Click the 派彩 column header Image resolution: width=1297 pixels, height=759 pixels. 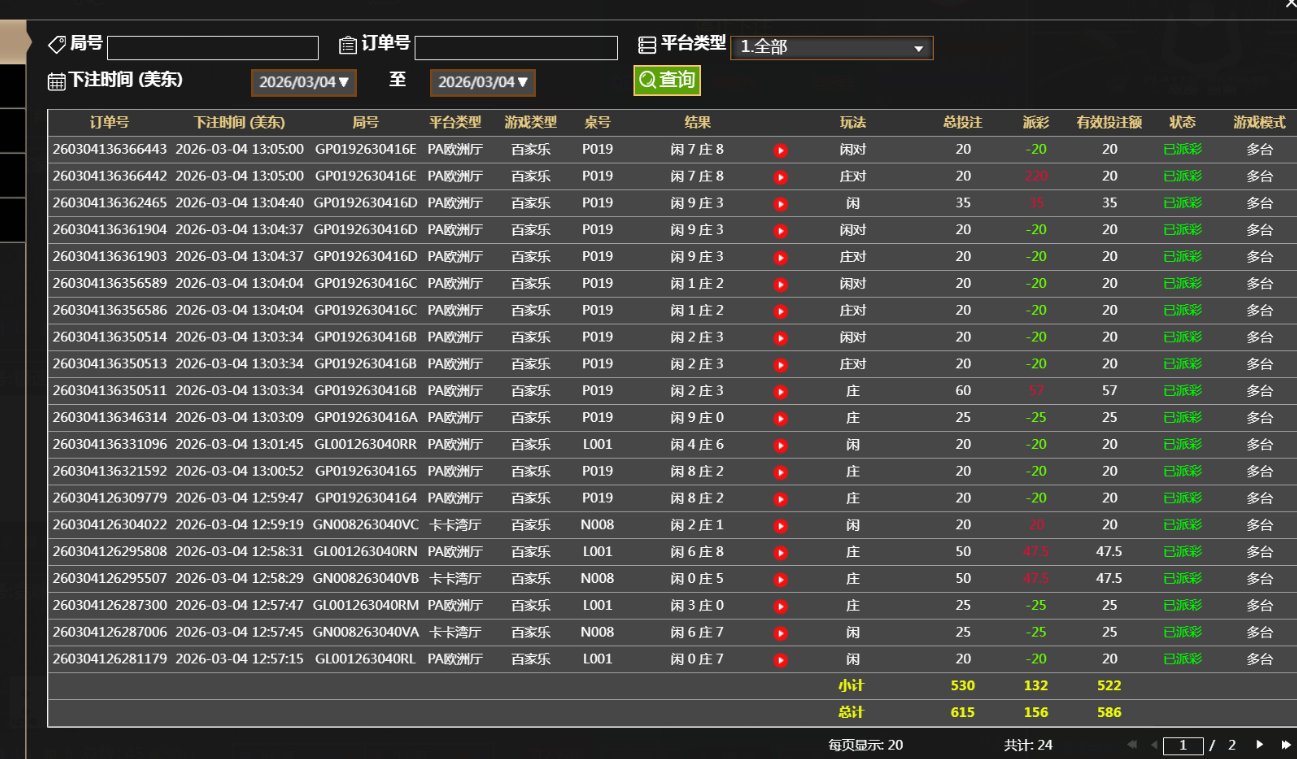click(x=1036, y=123)
